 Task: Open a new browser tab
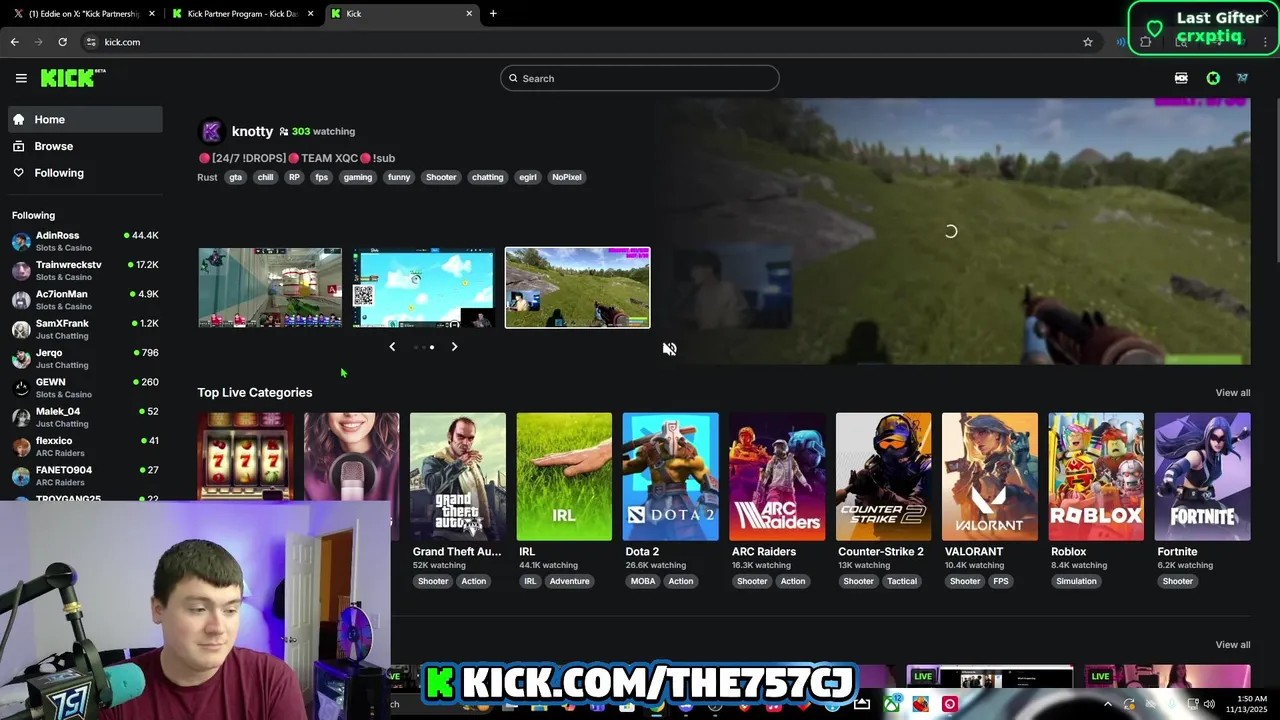click(493, 14)
